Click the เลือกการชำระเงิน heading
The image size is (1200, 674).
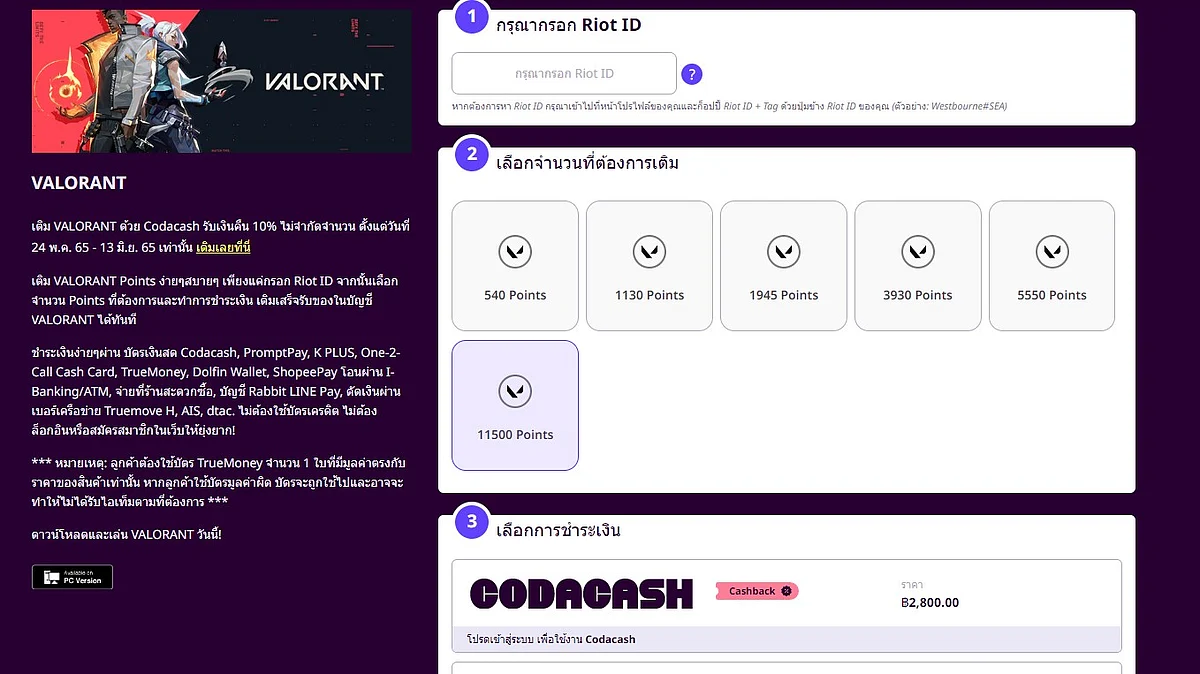click(x=559, y=530)
